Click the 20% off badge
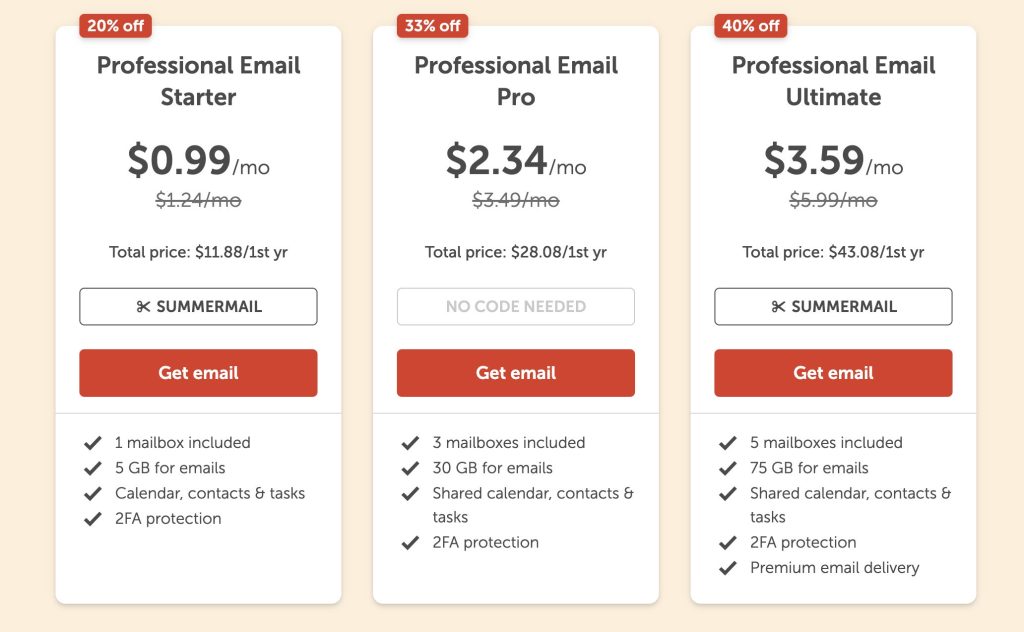 click(x=116, y=26)
